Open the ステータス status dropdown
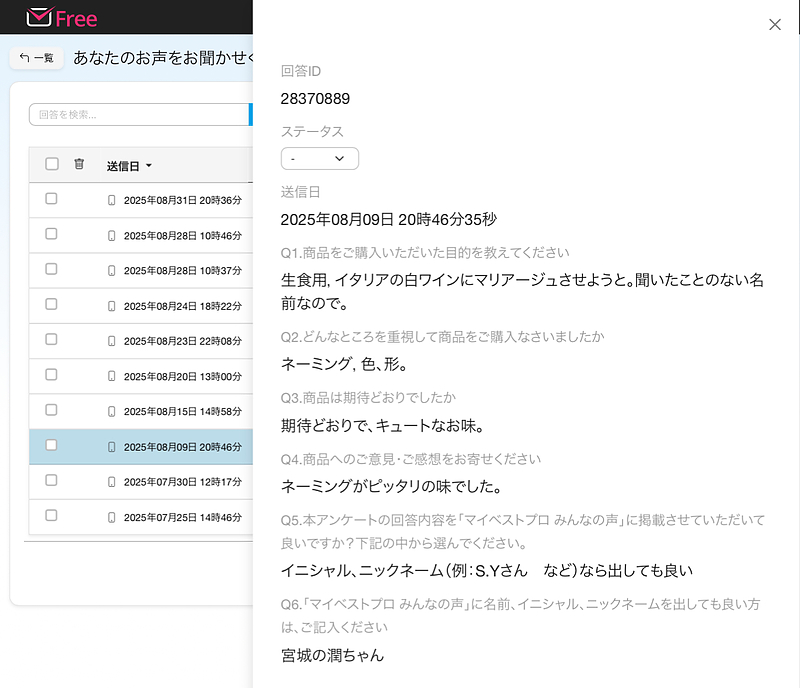 (319, 159)
